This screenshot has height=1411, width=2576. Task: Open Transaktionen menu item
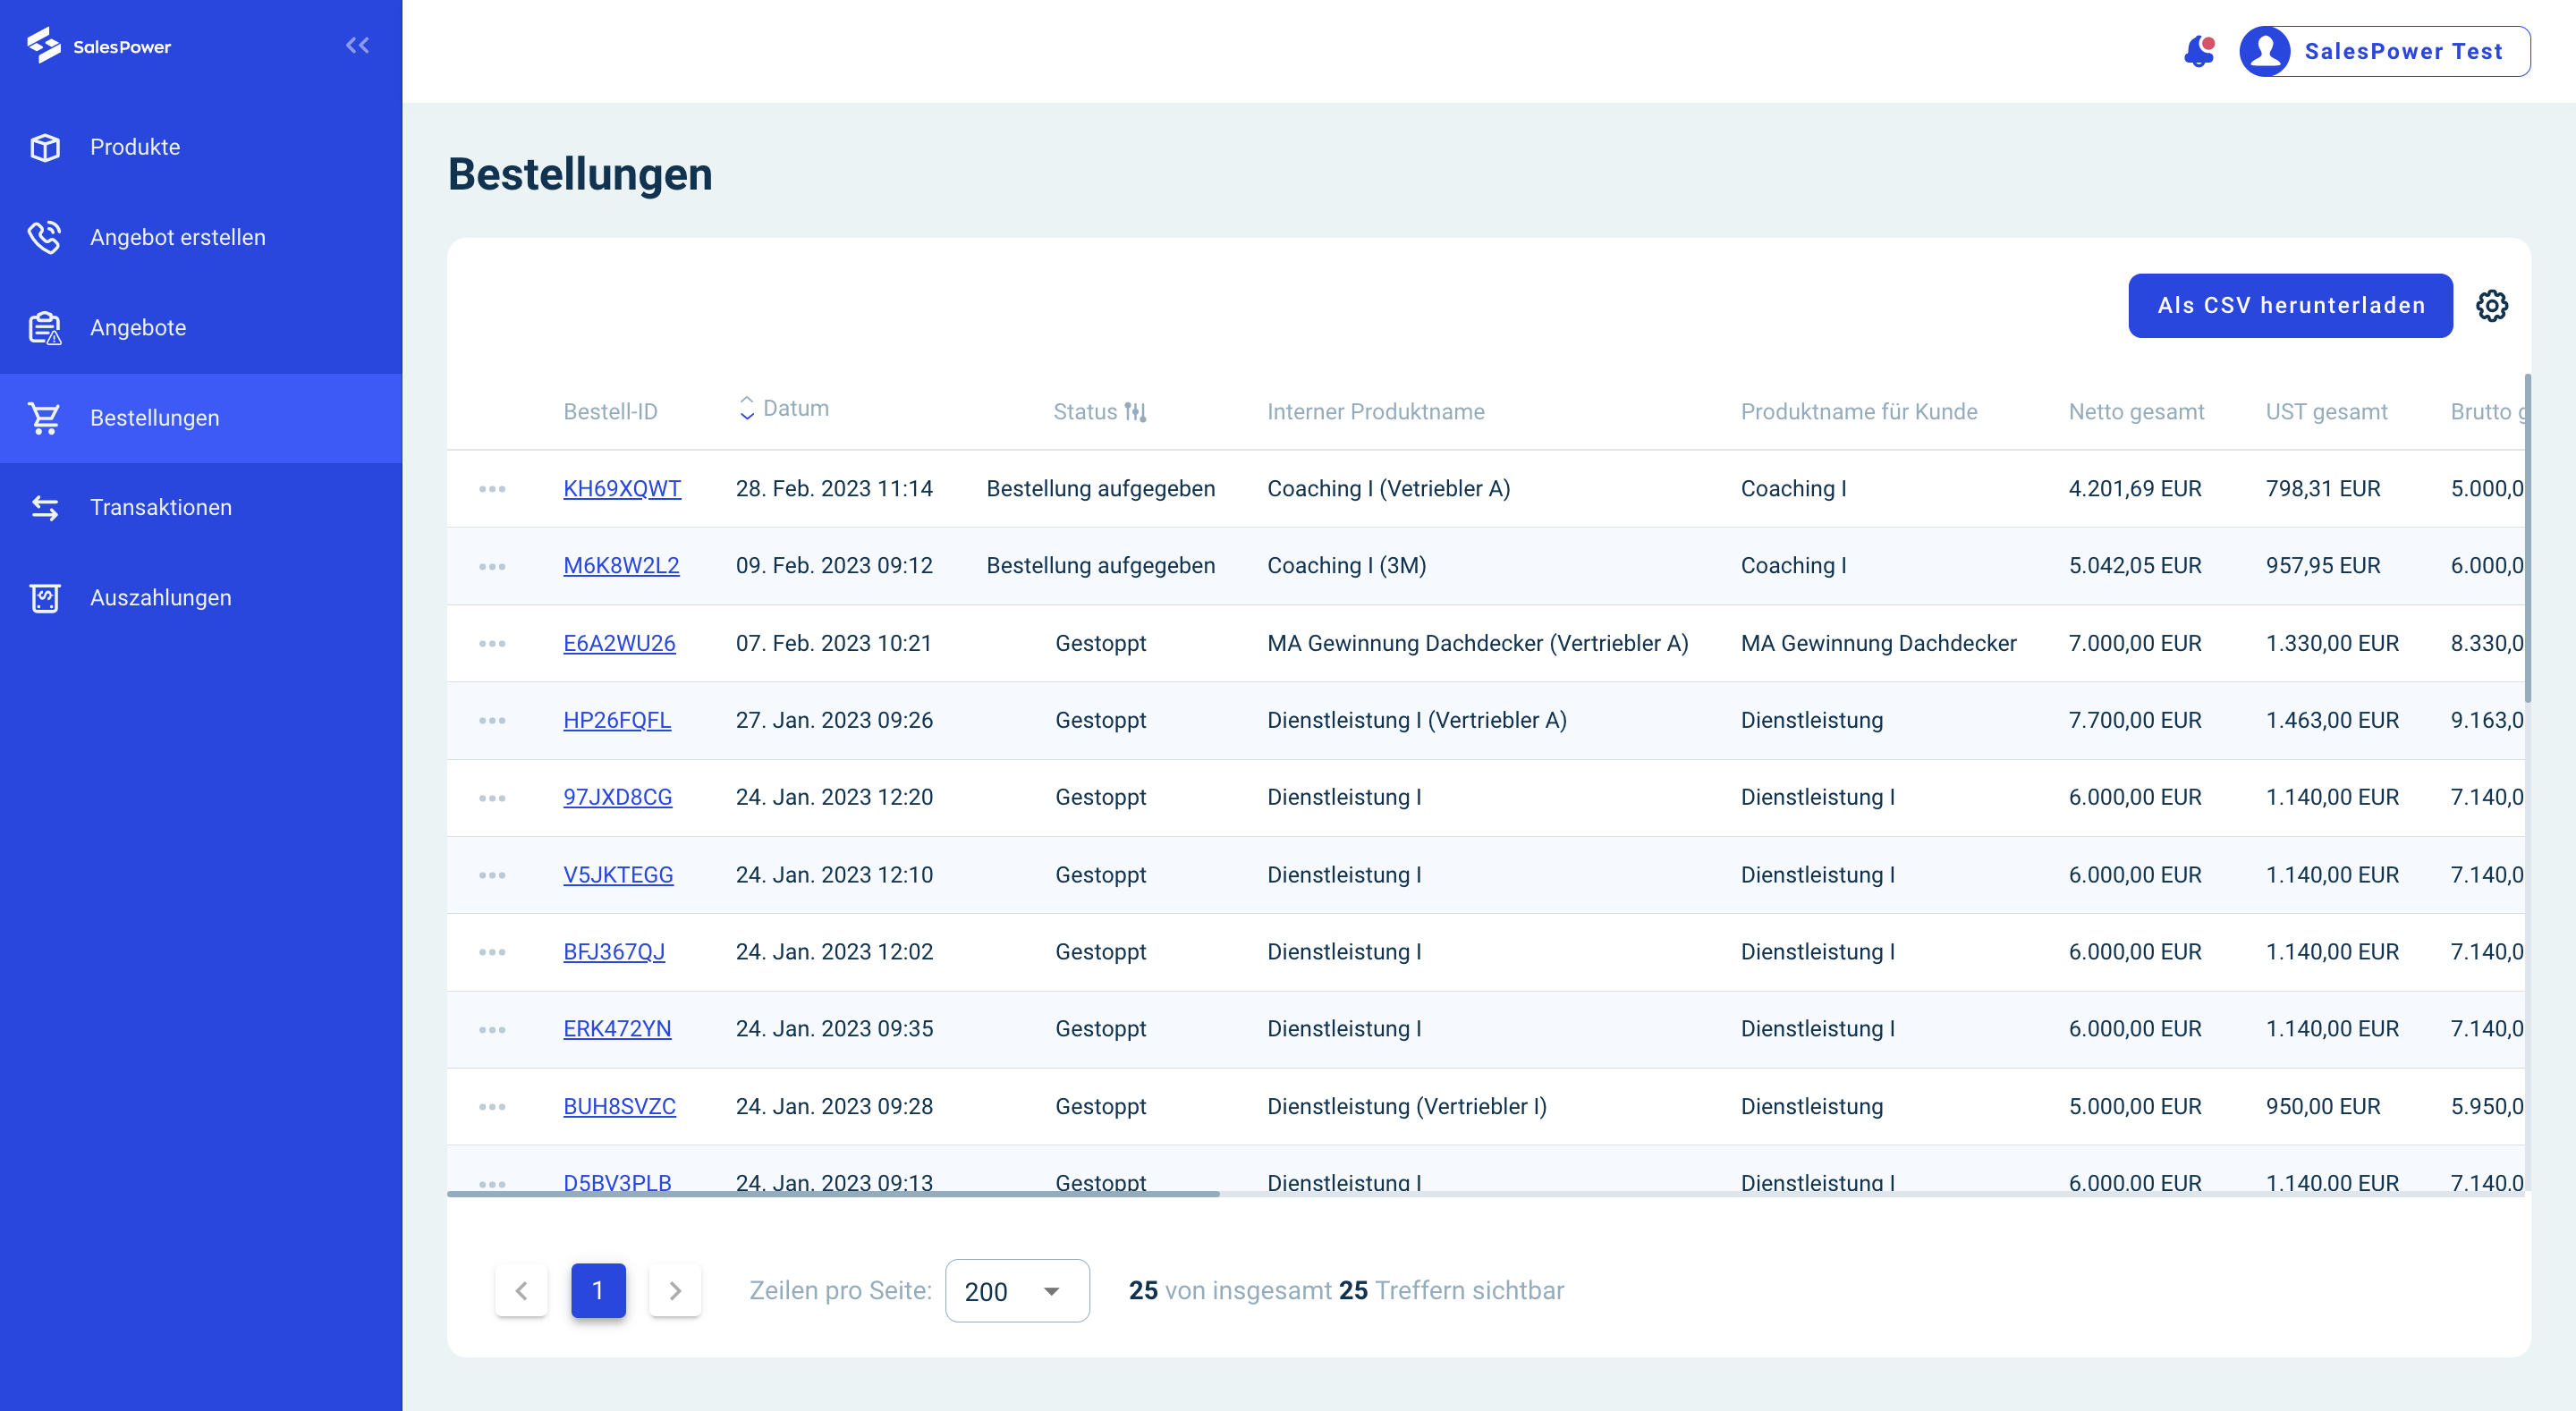[x=201, y=508]
